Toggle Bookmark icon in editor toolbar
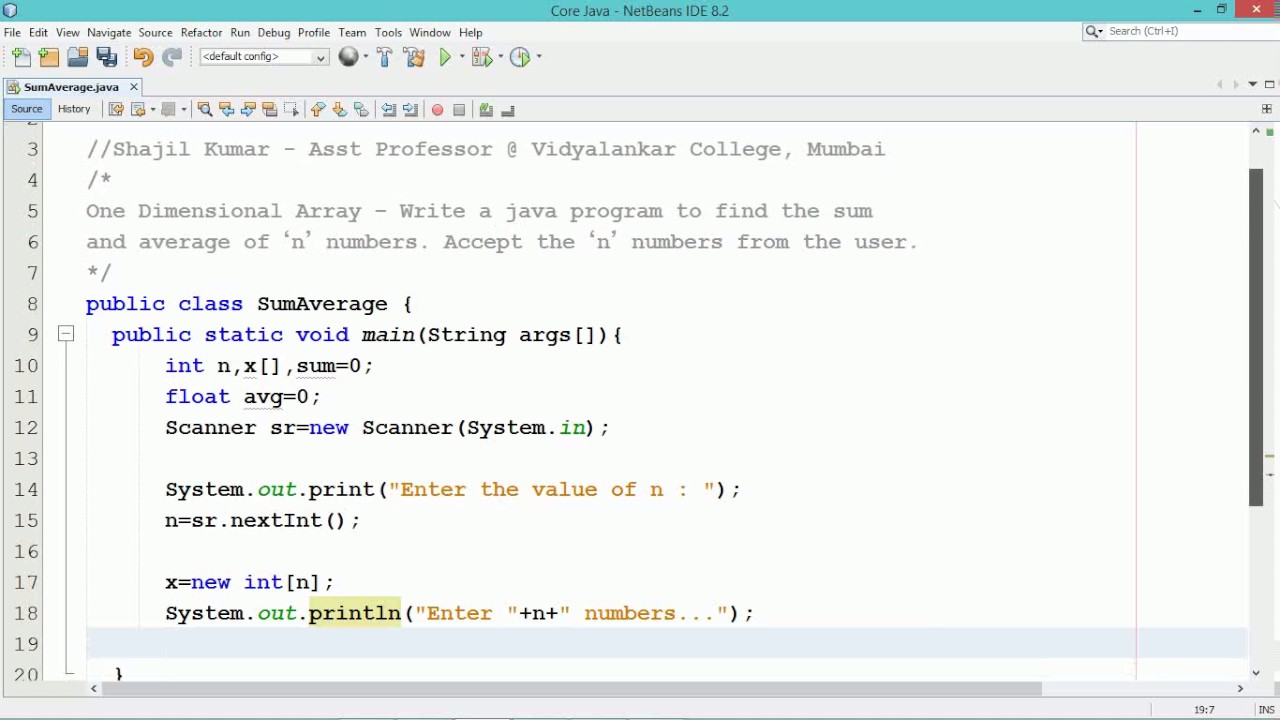 (361, 110)
